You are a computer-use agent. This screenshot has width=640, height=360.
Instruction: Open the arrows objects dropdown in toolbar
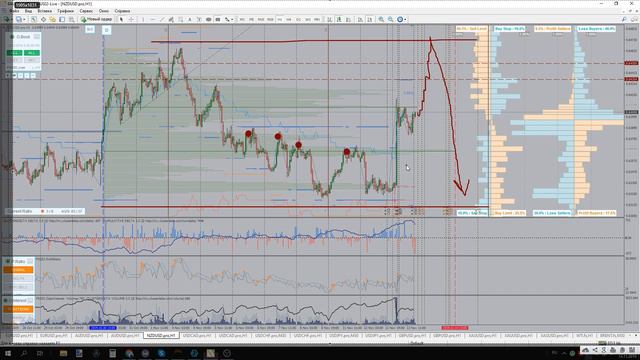(232, 19)
